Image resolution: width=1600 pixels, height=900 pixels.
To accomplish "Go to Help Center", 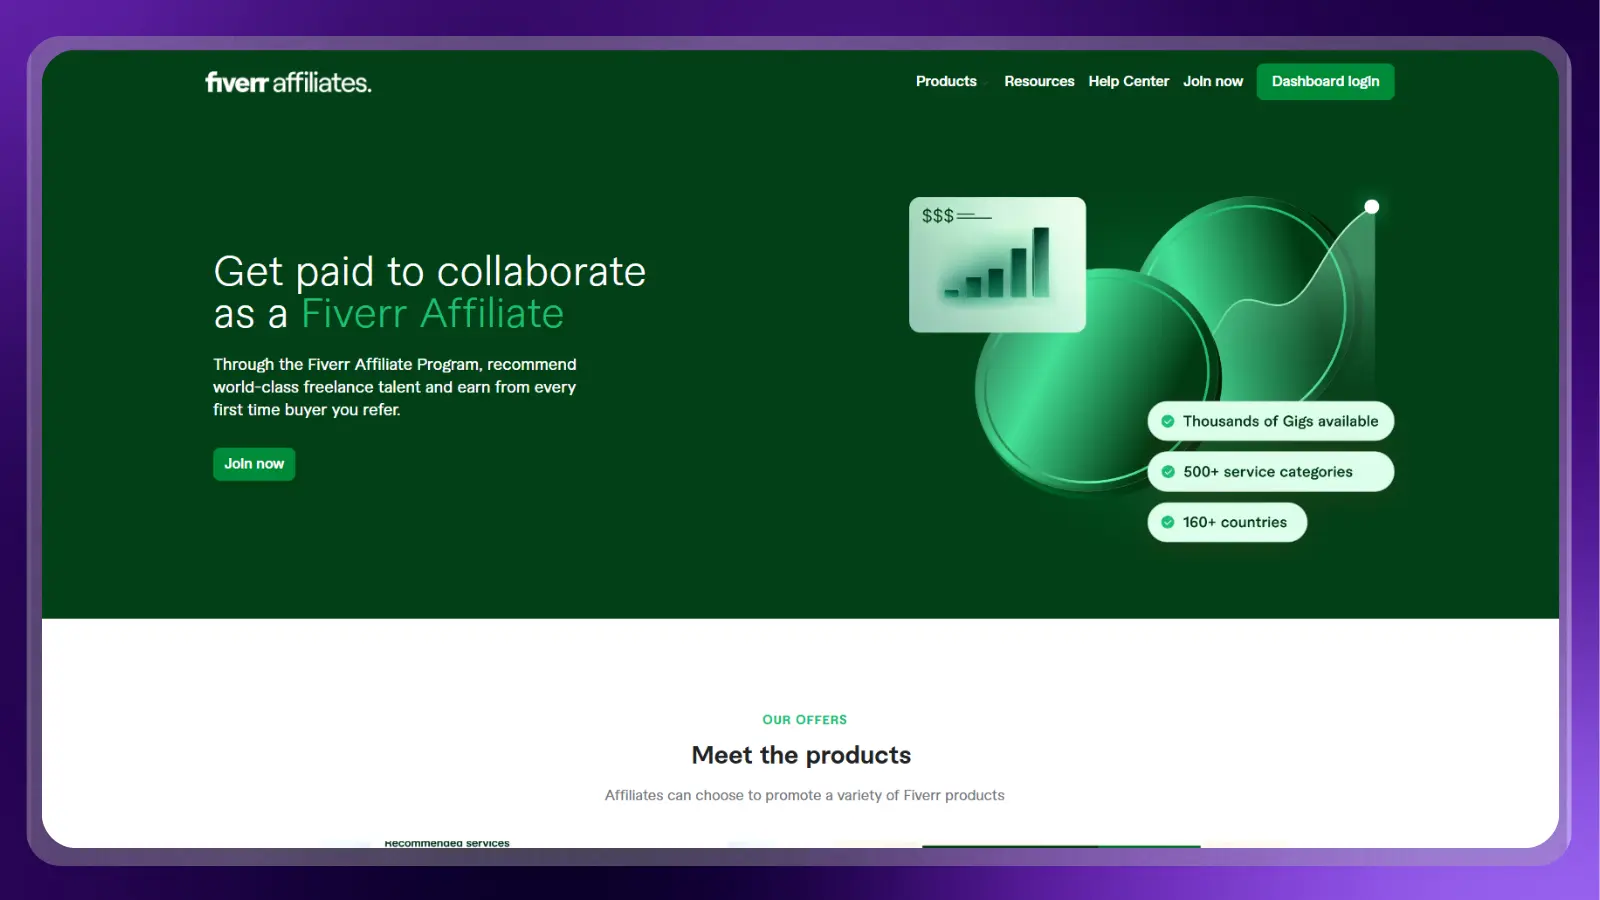I will 1128,81.
